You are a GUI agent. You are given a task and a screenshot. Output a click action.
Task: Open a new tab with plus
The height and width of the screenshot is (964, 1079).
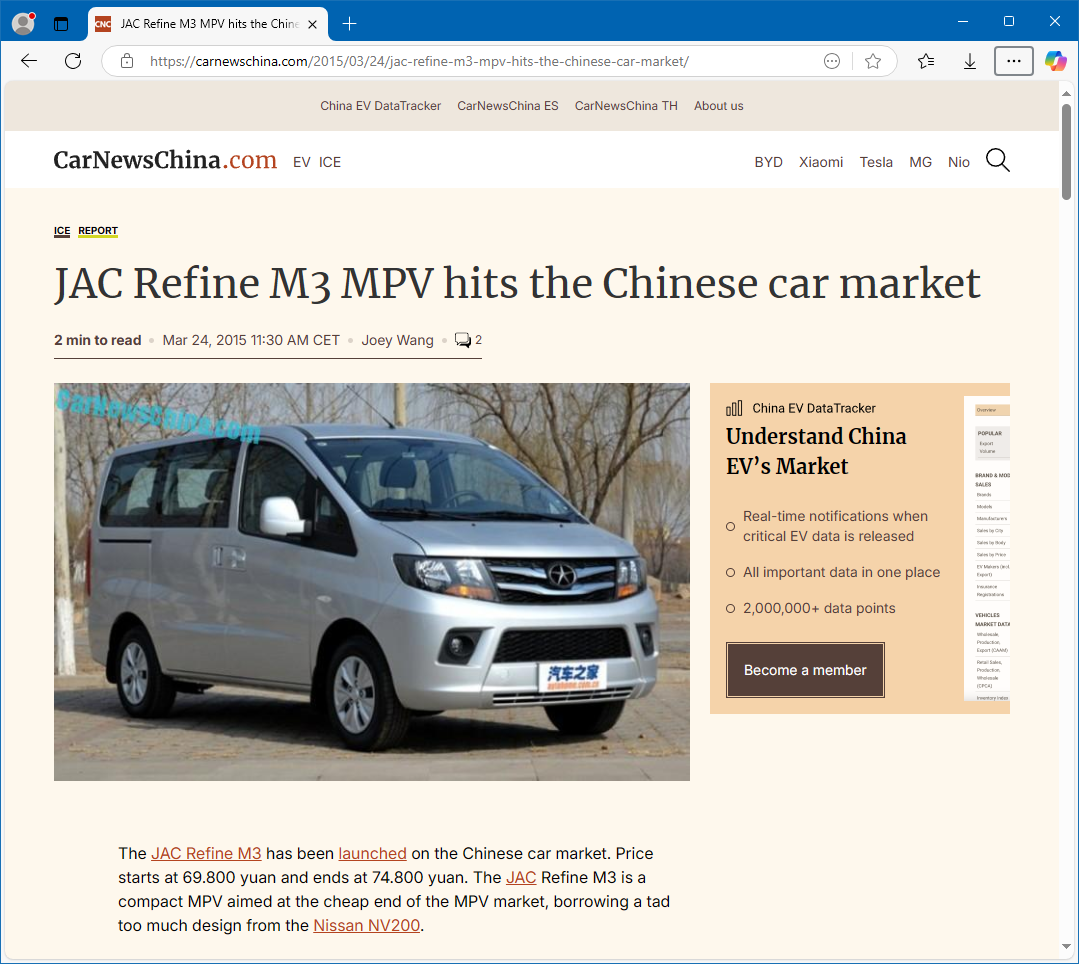click(350, 24)
